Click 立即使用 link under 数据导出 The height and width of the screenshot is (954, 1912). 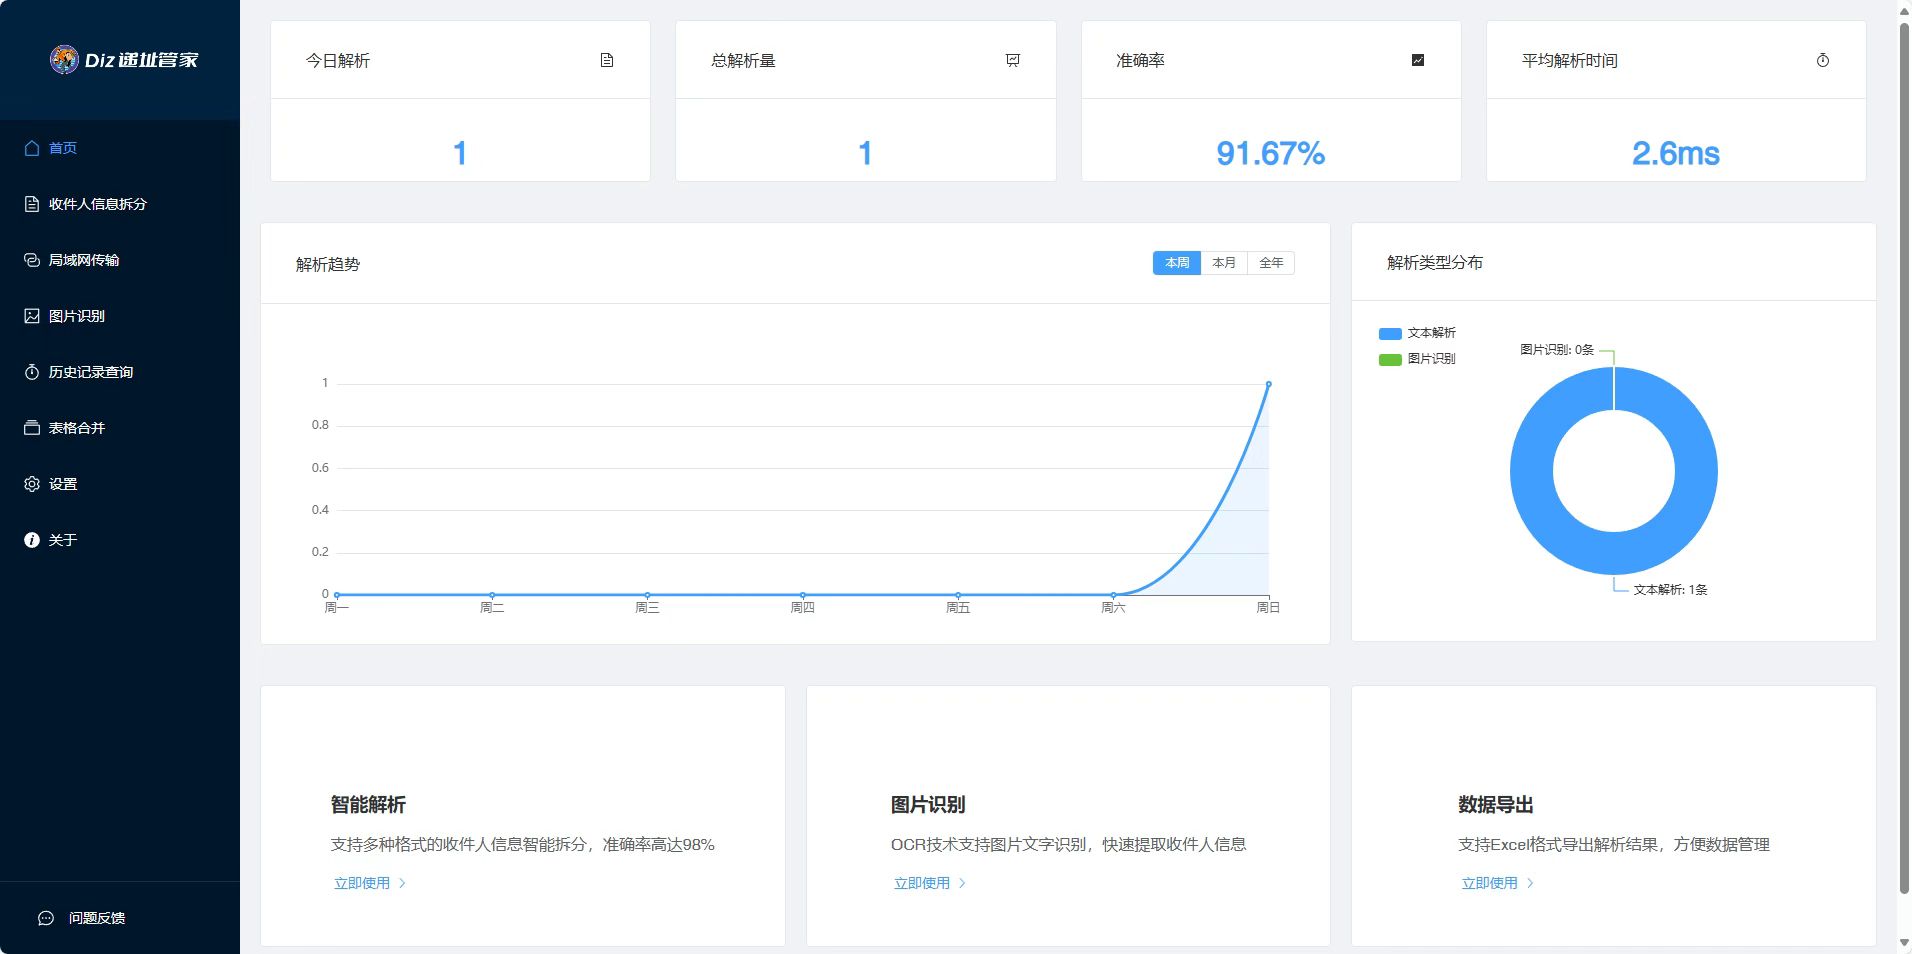tap(1489, 883)
